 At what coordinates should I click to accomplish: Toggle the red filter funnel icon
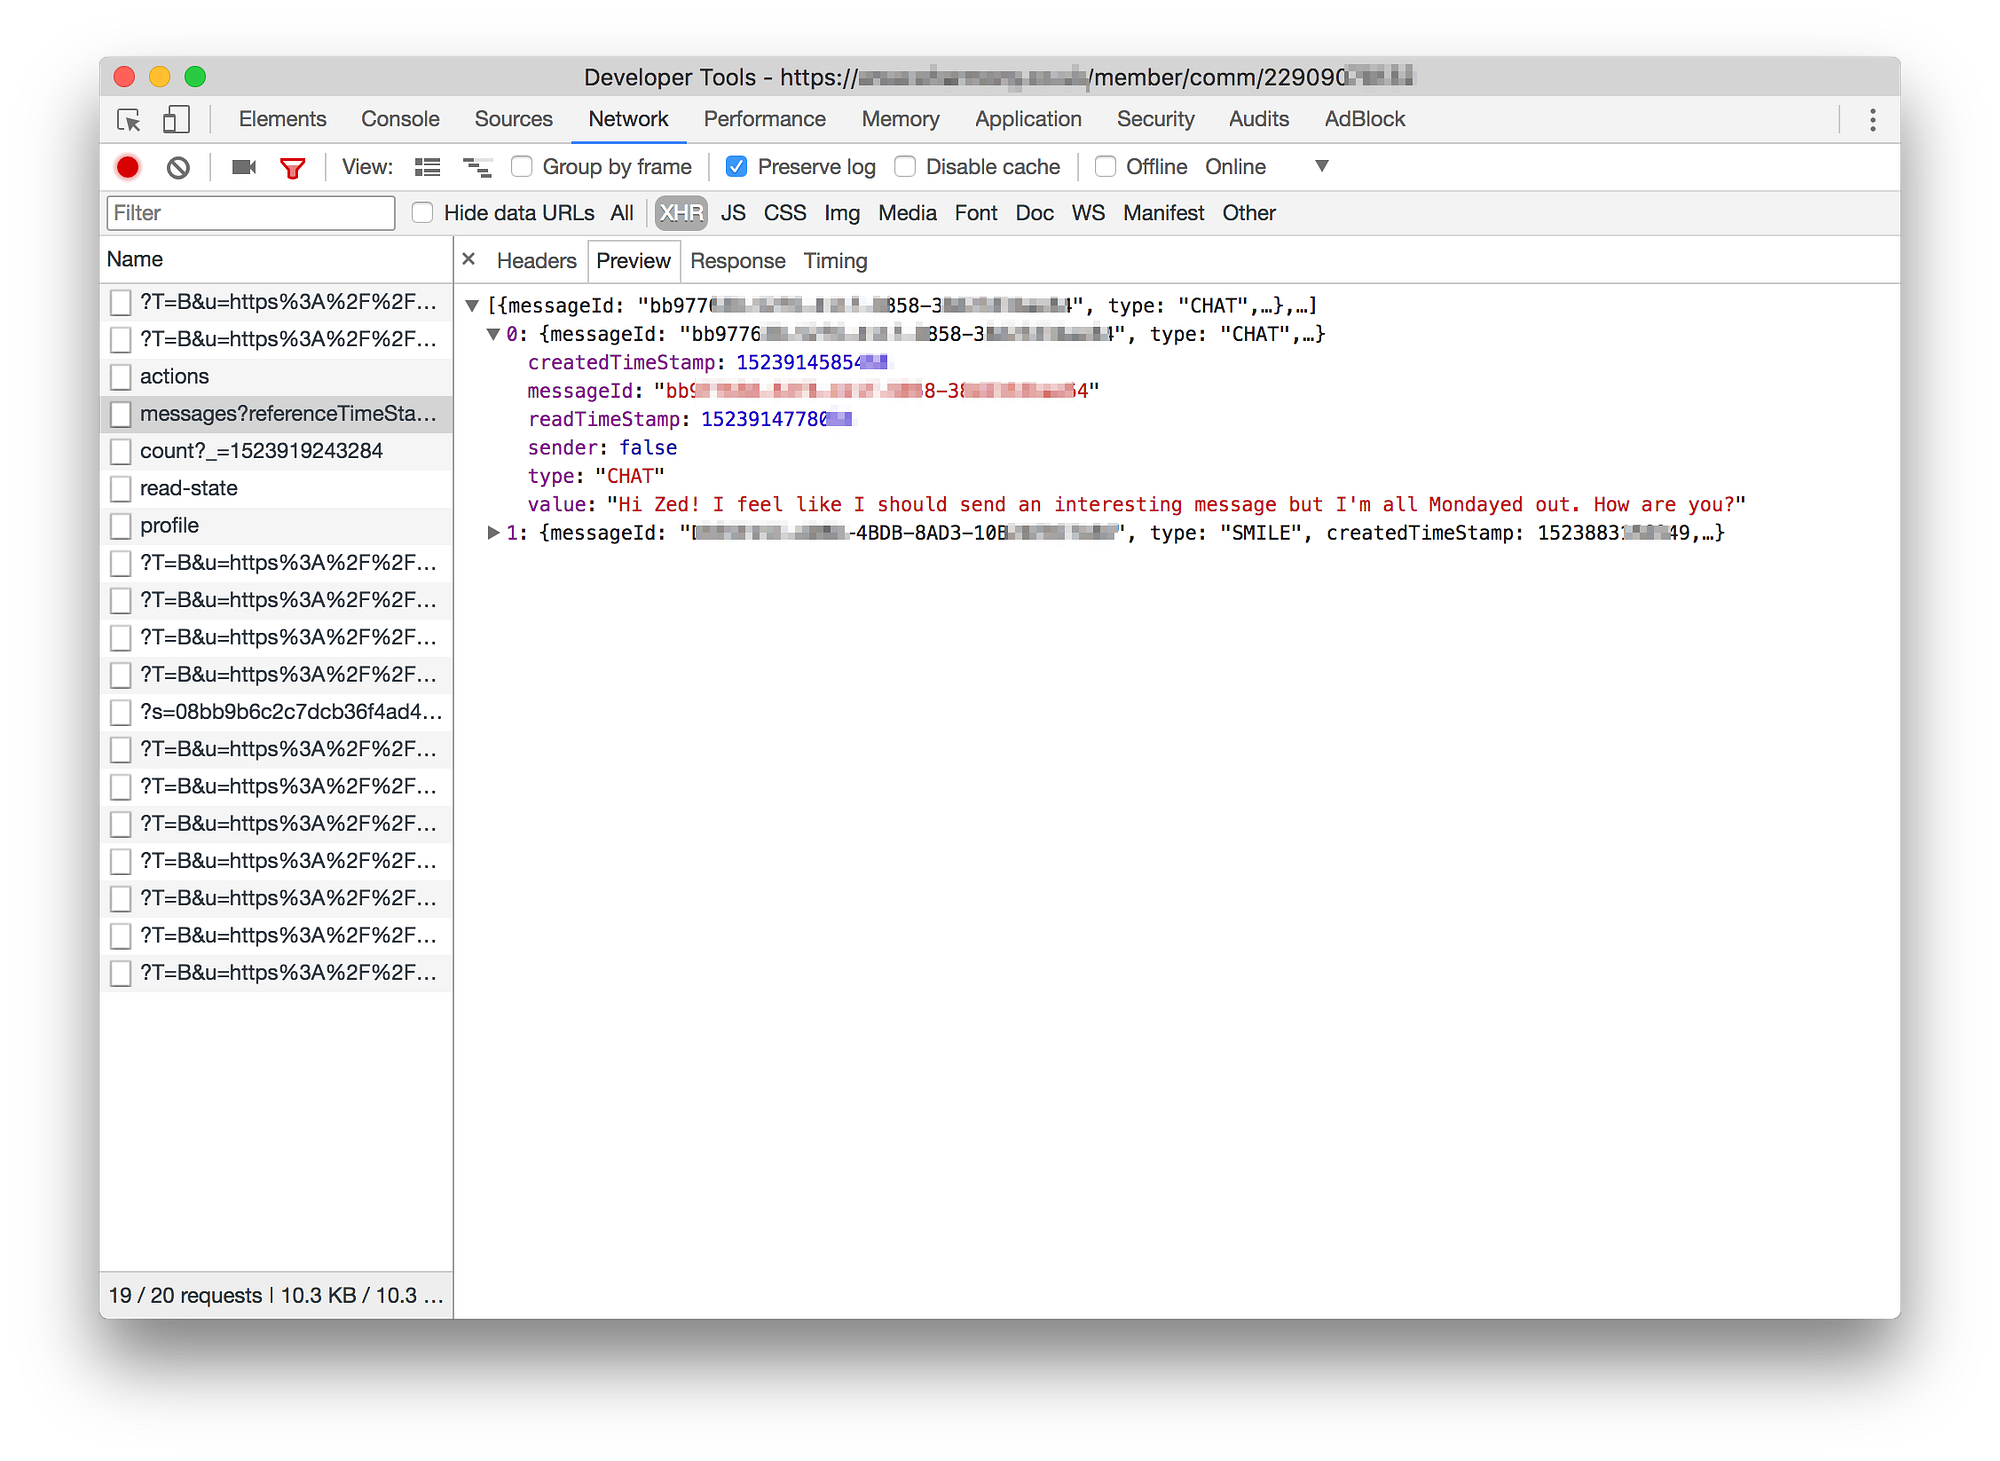(x=292, y=167)
